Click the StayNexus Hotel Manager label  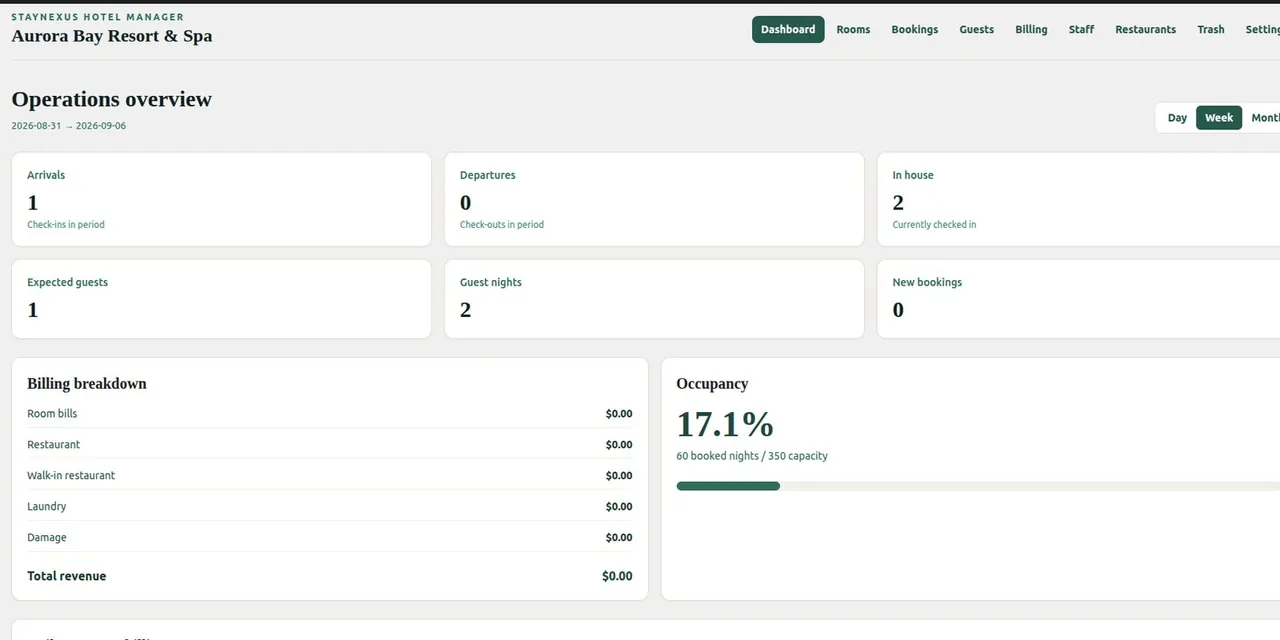[98, 17]
